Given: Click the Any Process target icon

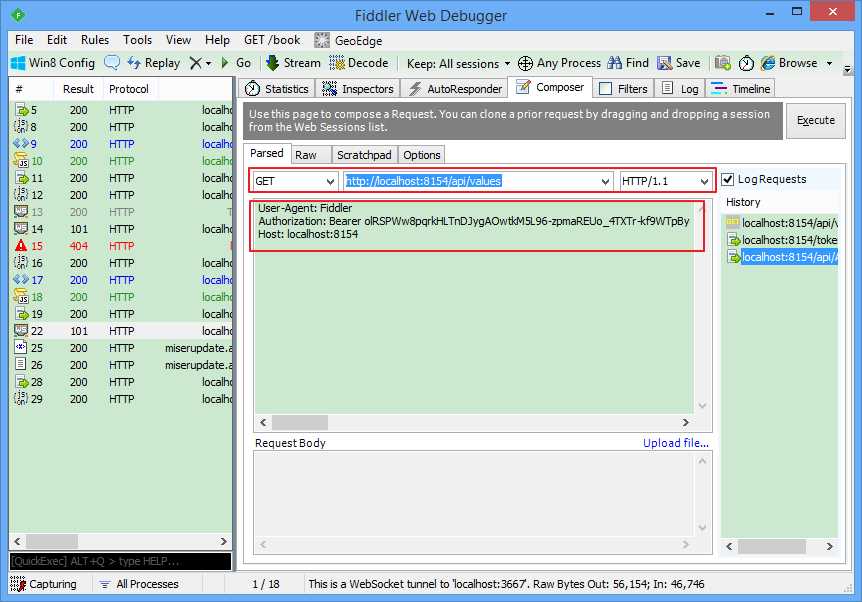Looking at the screenshot, I should pos(526,63).
